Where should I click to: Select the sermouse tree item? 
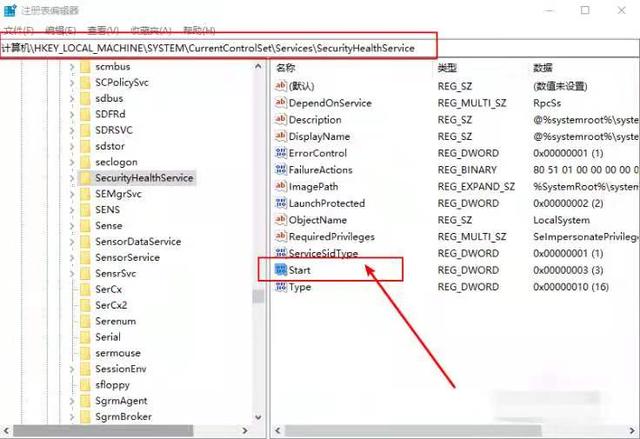tap(118, 353)
